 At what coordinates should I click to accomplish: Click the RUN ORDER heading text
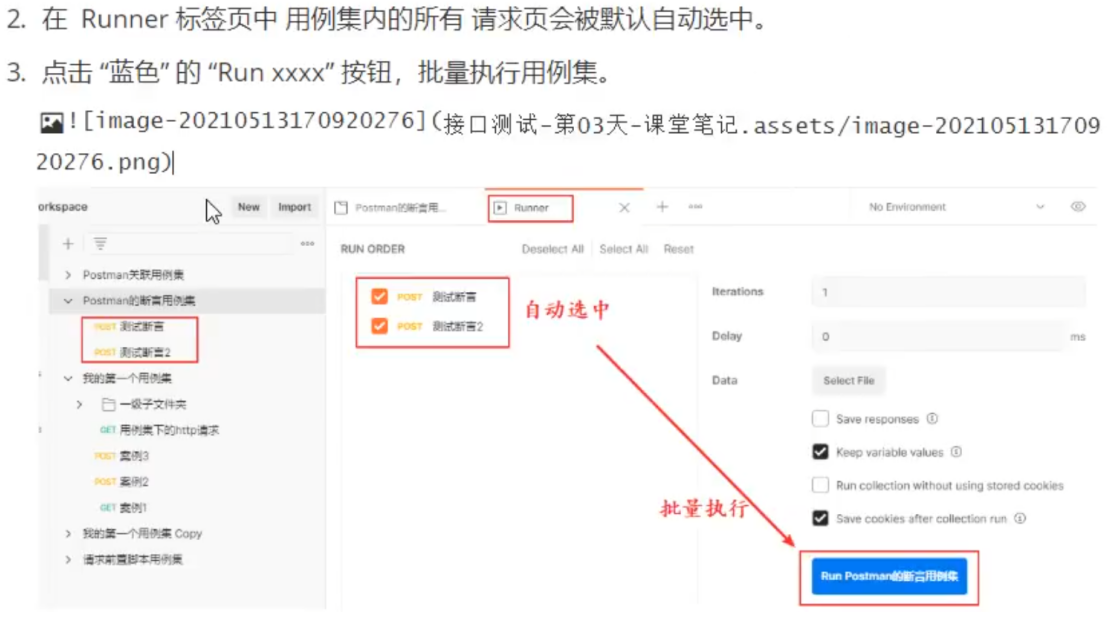tap(372, 249)
